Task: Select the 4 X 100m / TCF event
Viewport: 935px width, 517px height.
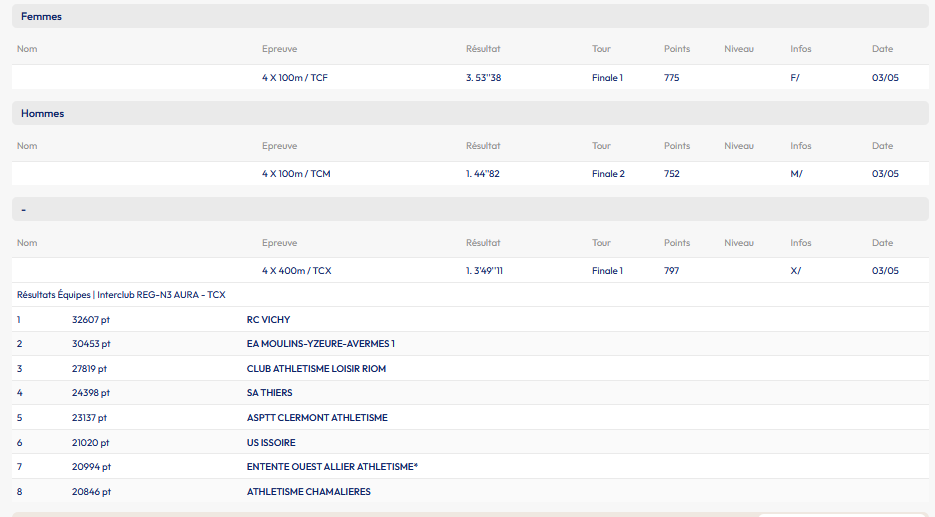Action: click(295, 78)
